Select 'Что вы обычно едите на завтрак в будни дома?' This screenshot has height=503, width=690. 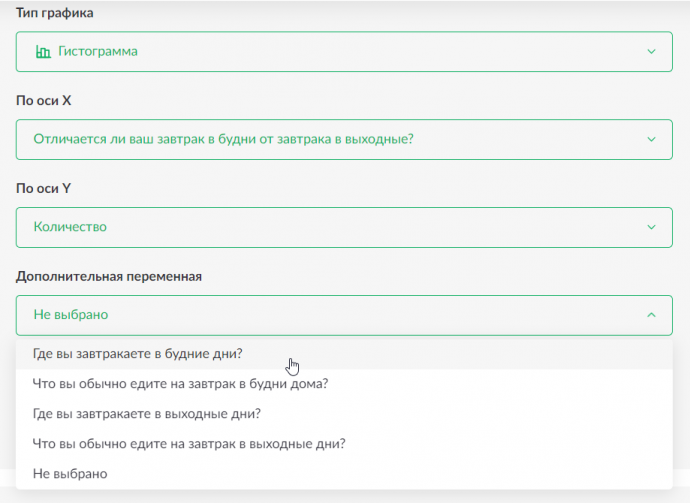coord(344,384)
